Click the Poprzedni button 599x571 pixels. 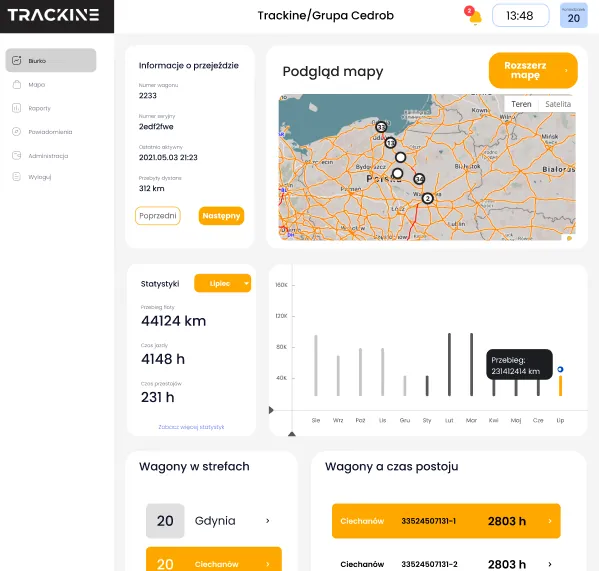158,216
